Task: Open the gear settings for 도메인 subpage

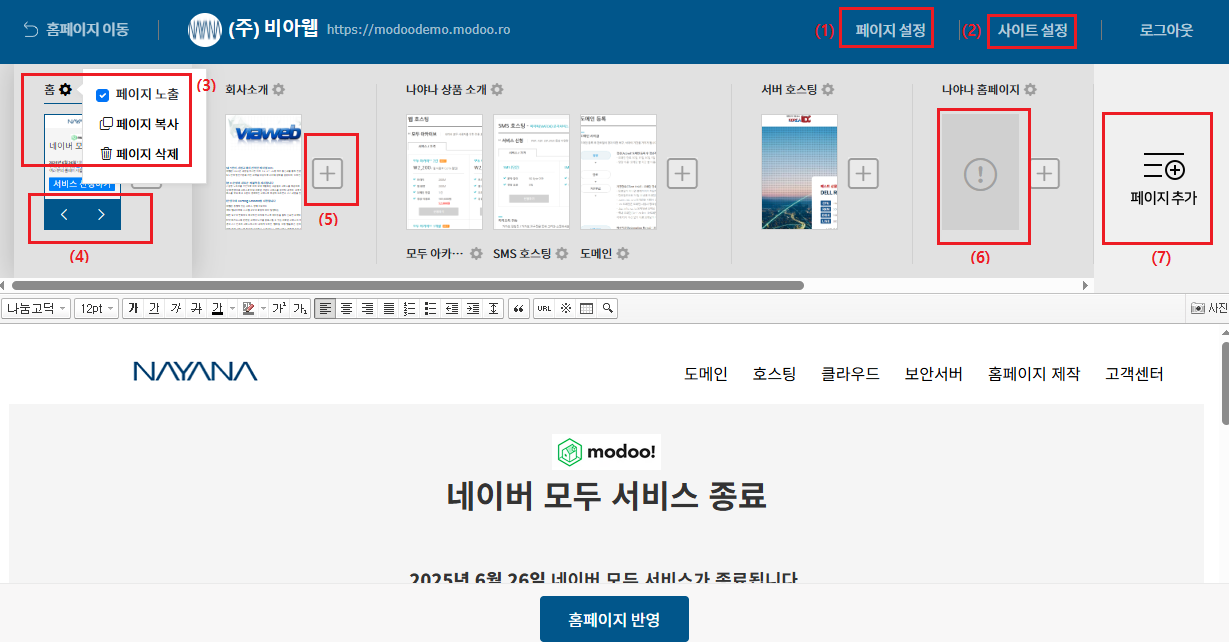Action: click(x=623, y=254)
